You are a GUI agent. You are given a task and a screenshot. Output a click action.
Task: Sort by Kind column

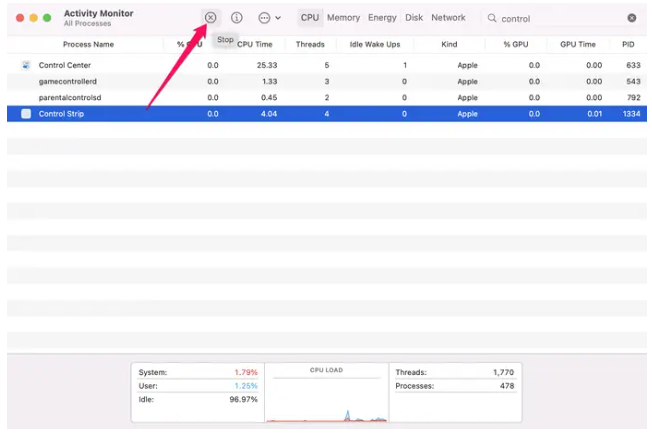point(449,44)
